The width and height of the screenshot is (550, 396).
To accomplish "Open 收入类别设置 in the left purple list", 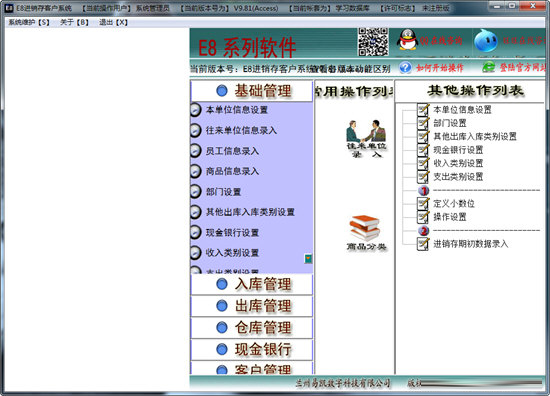I will click(232, 253).
